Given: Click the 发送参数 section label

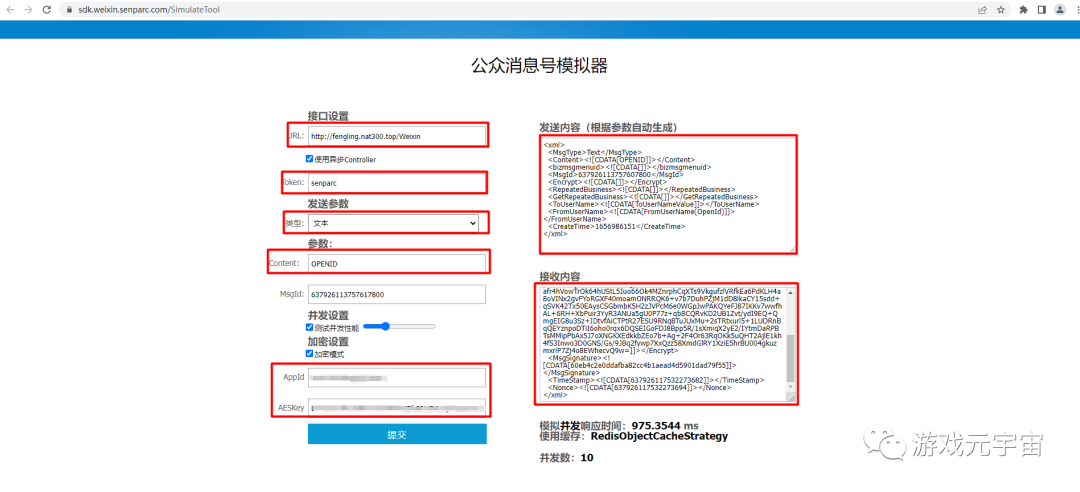Looking at the screenshot, I should point(328,203).
